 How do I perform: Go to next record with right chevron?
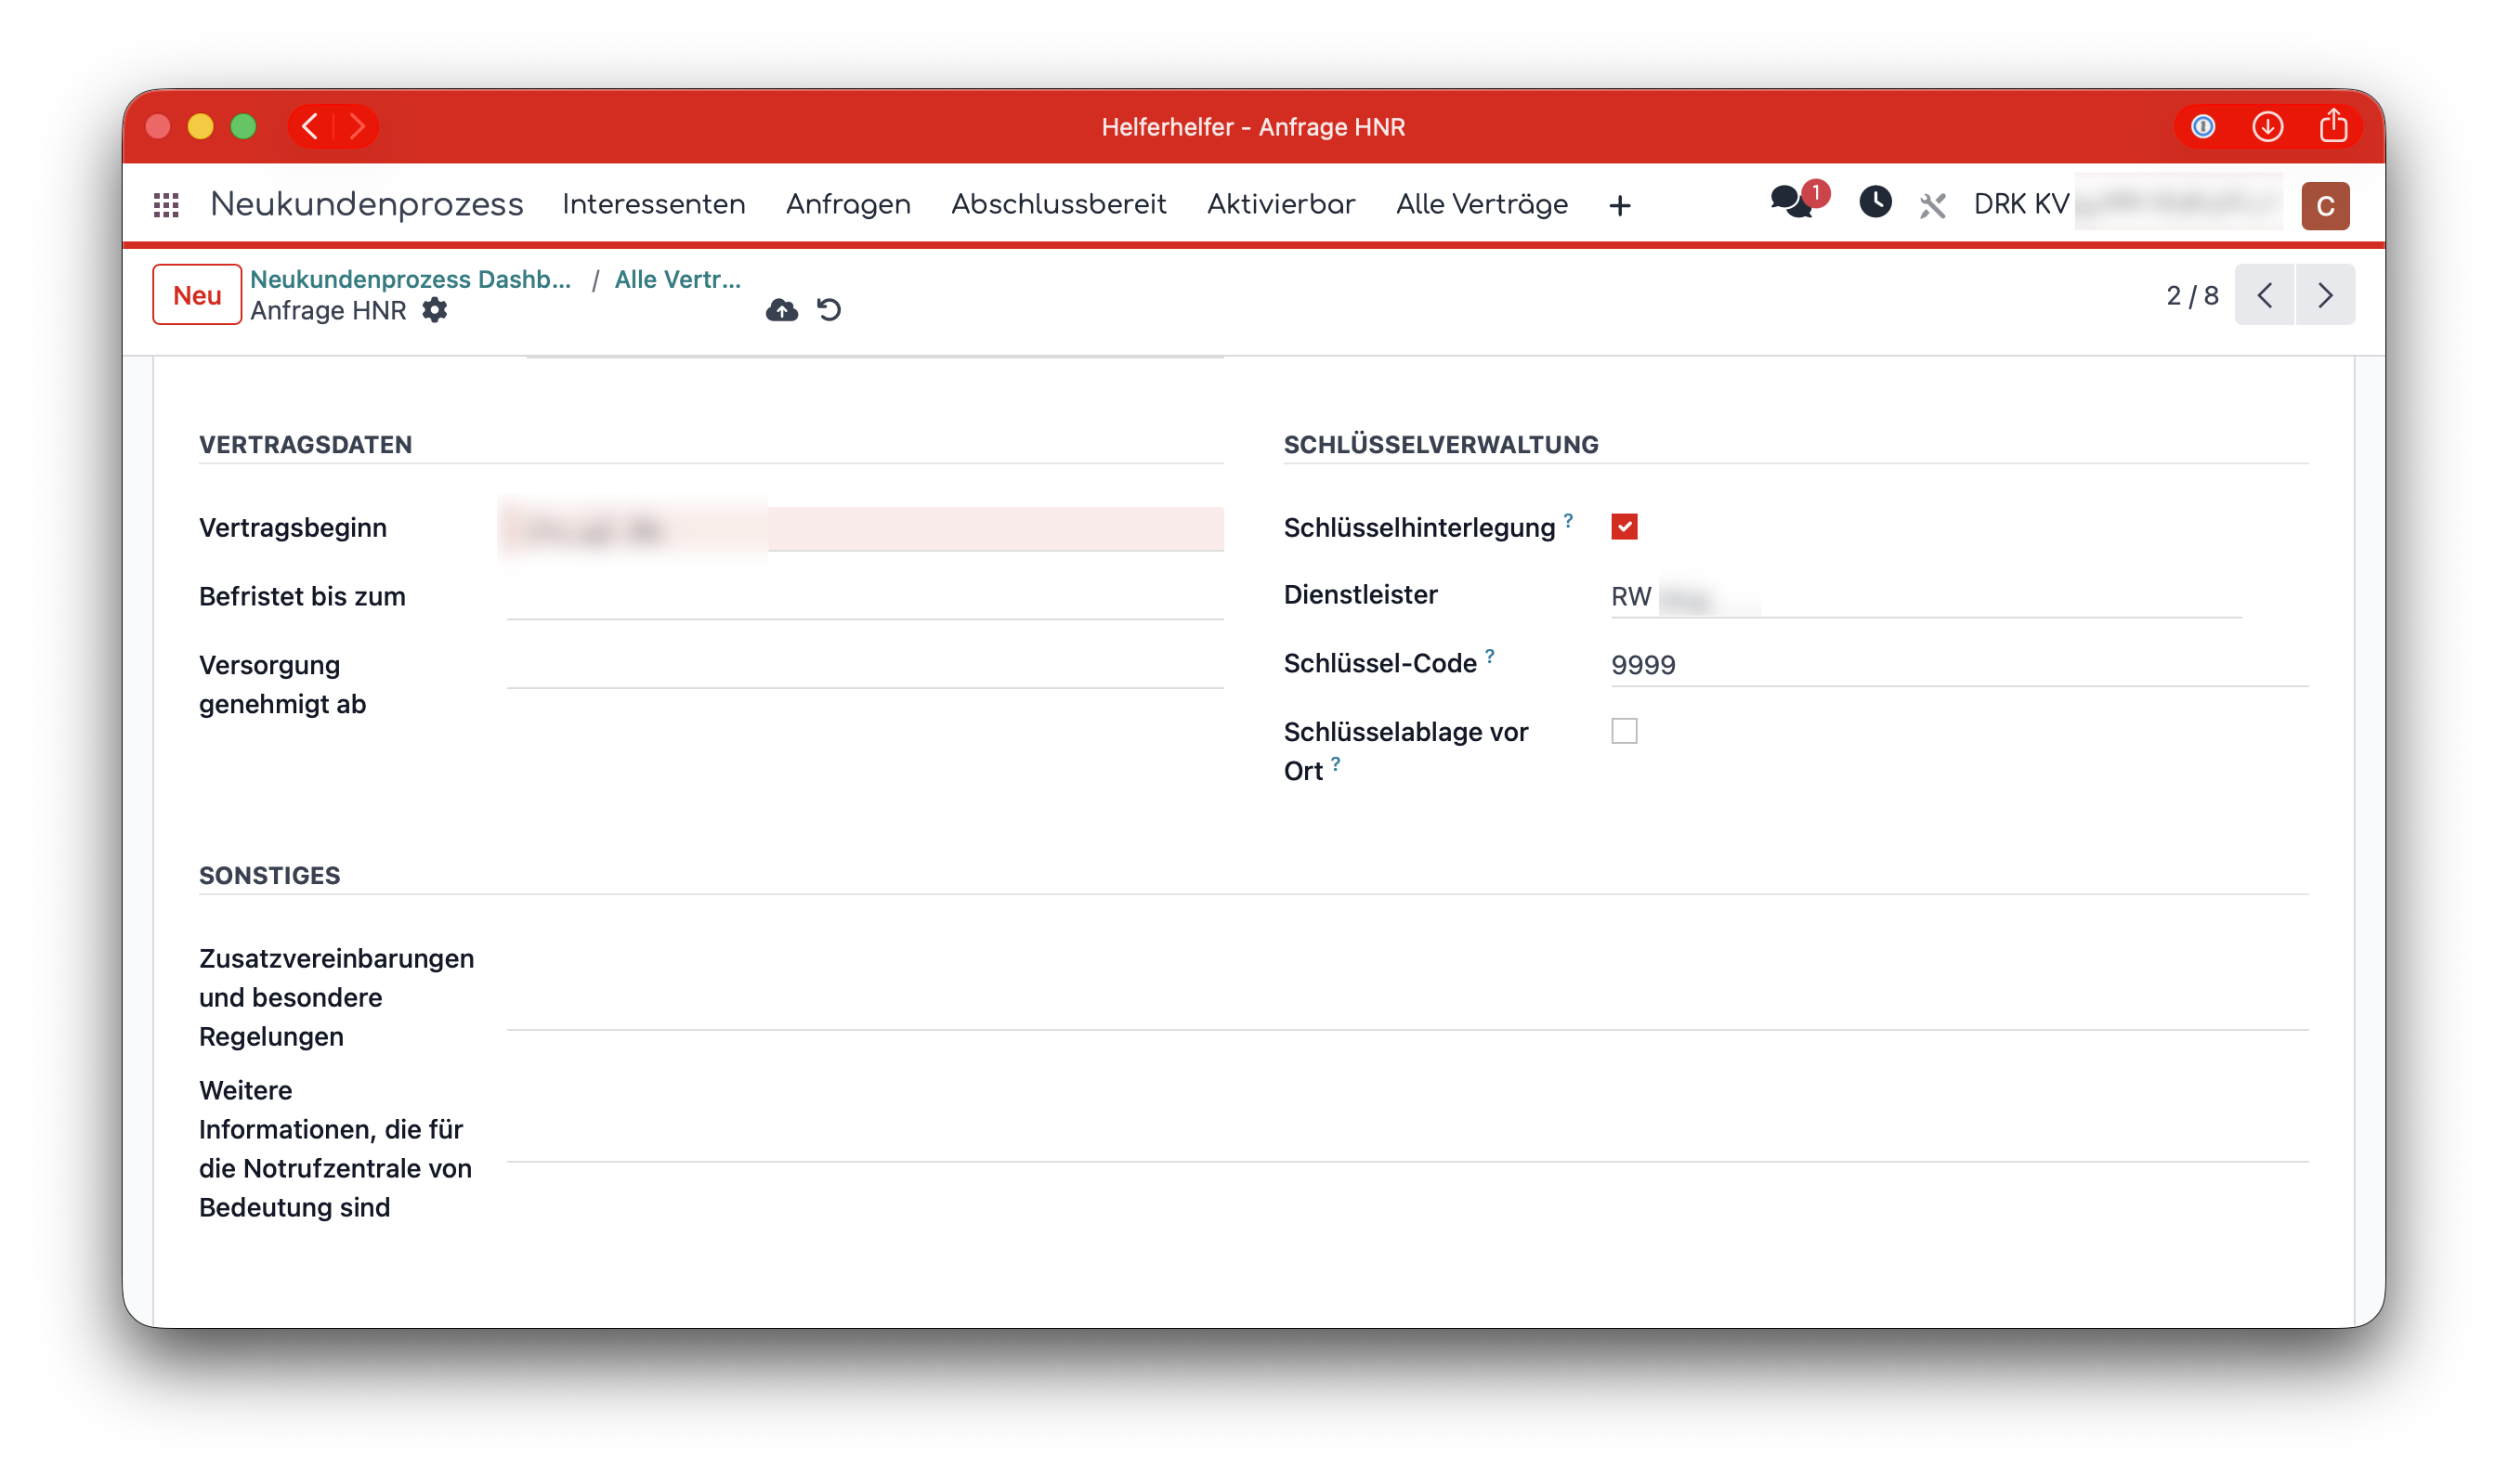pos(2325,295)
